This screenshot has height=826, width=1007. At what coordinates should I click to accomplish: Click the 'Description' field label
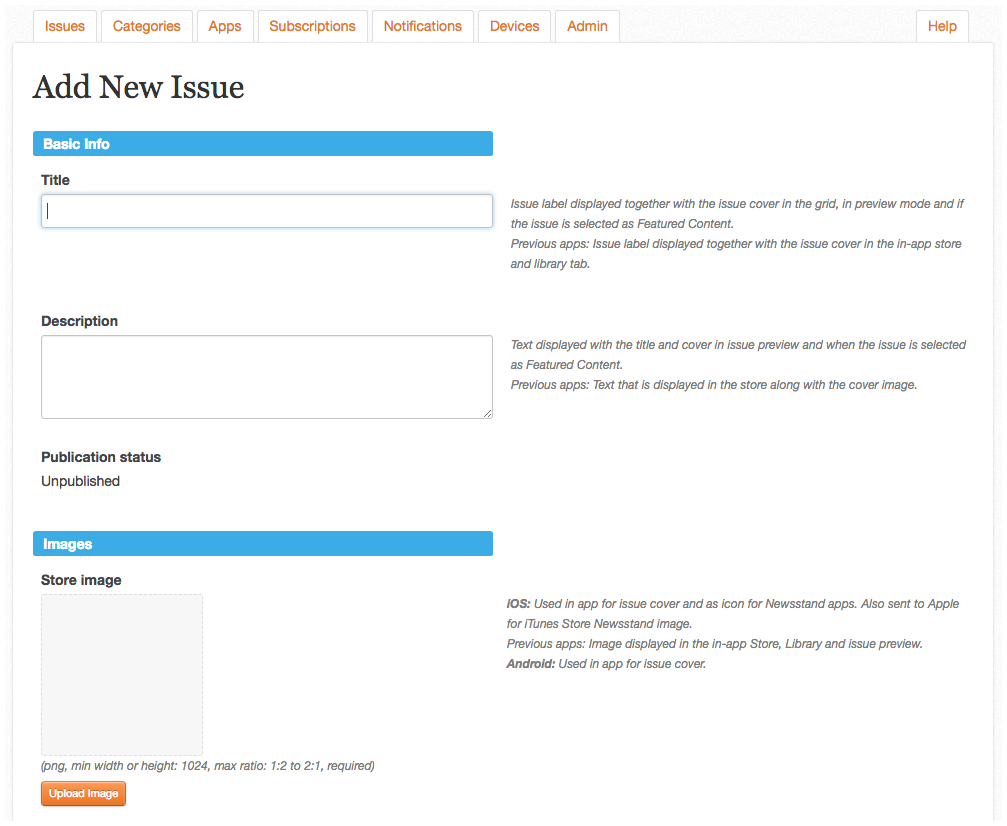(x=80, y=321)
